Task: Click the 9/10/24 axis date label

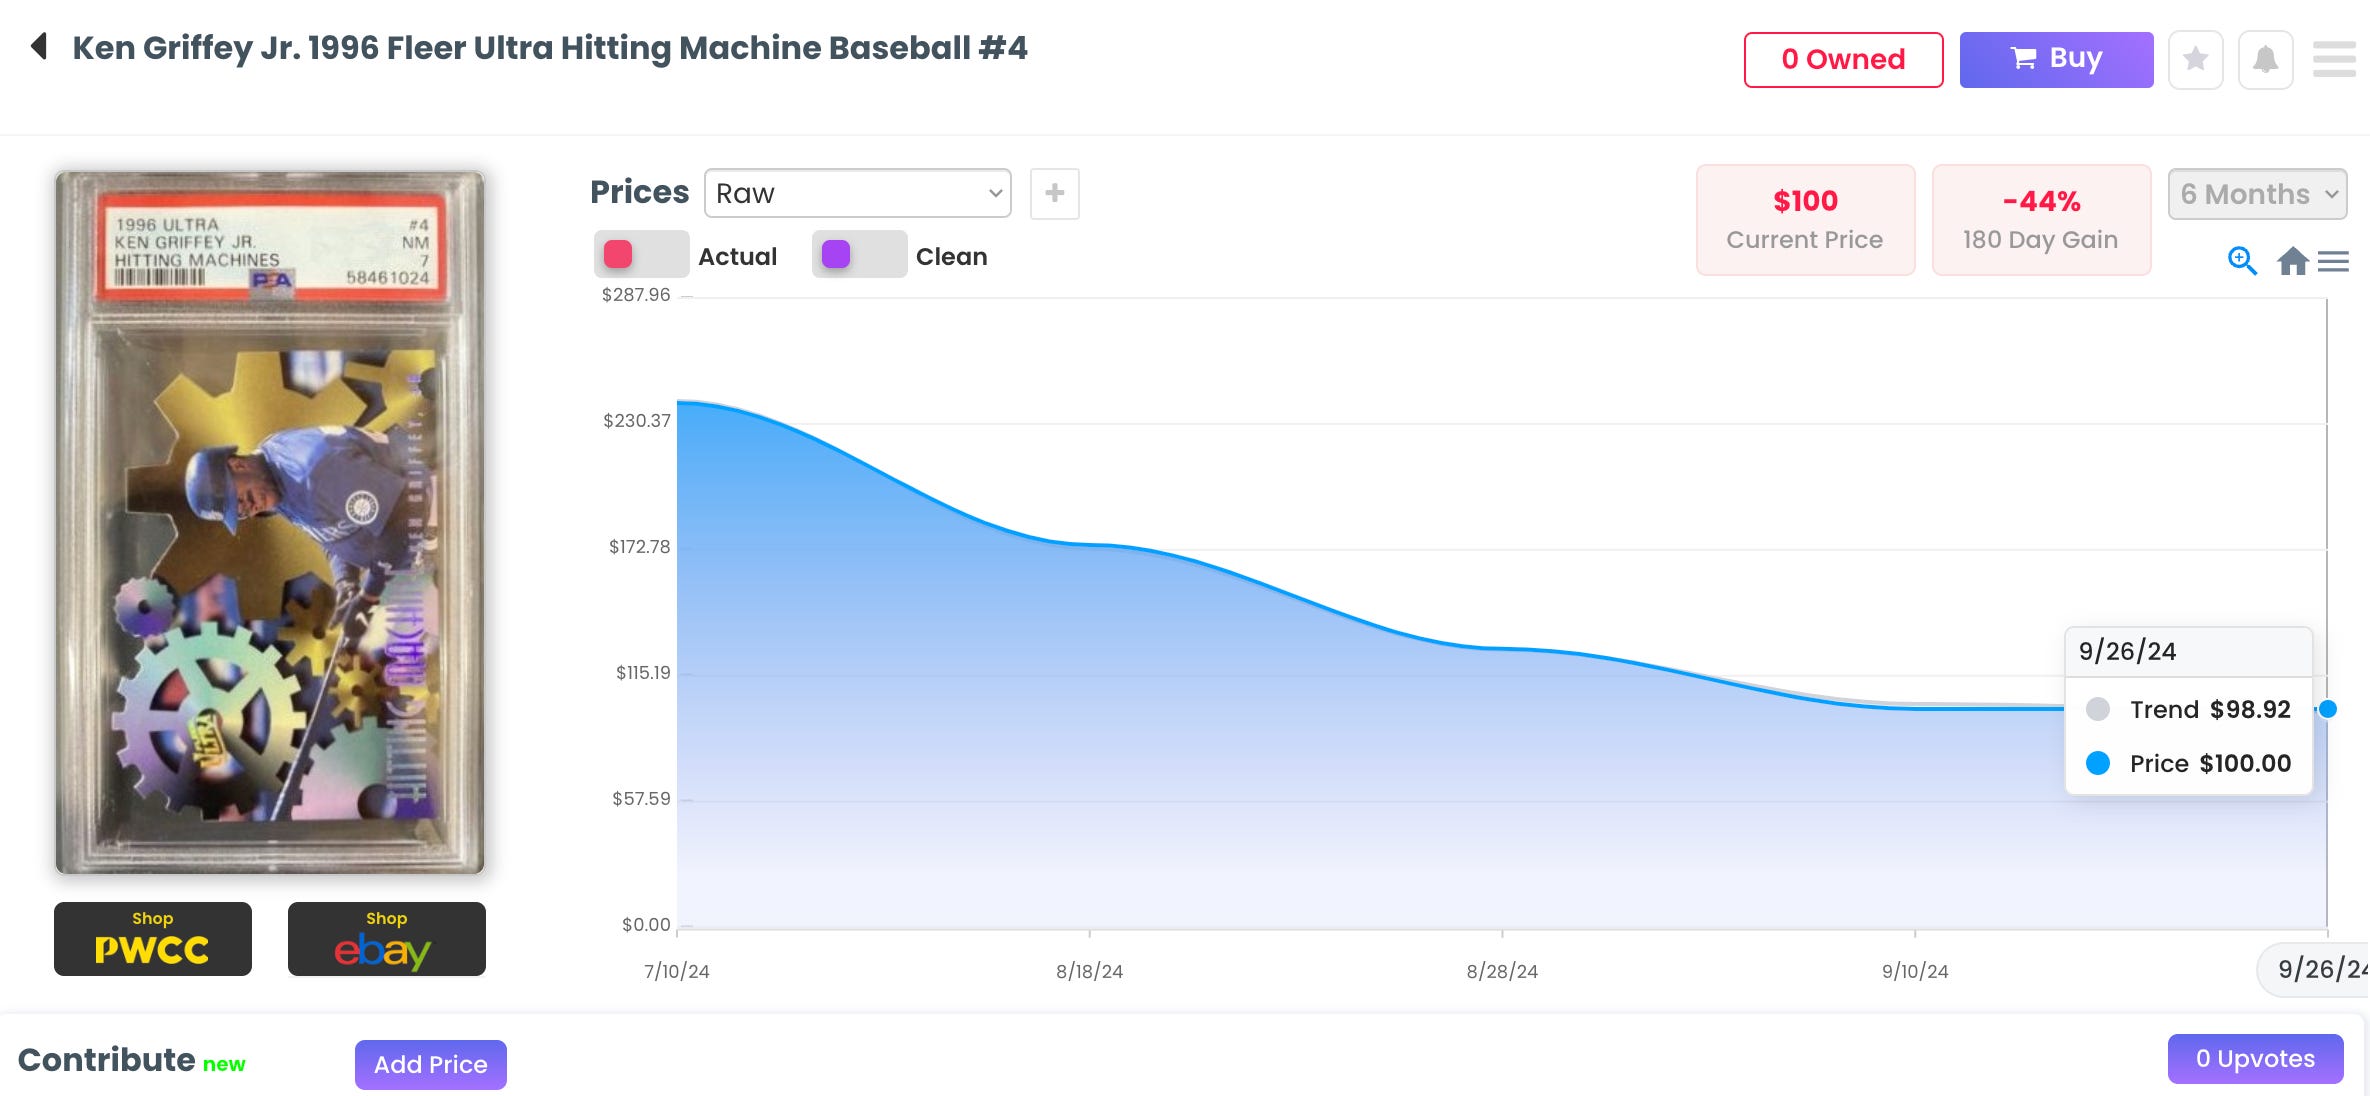Action: pos(1915,971)
